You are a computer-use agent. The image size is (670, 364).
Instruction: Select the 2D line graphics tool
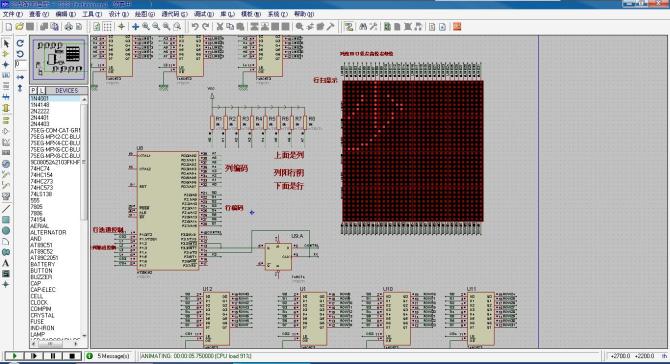click(6, 209)
